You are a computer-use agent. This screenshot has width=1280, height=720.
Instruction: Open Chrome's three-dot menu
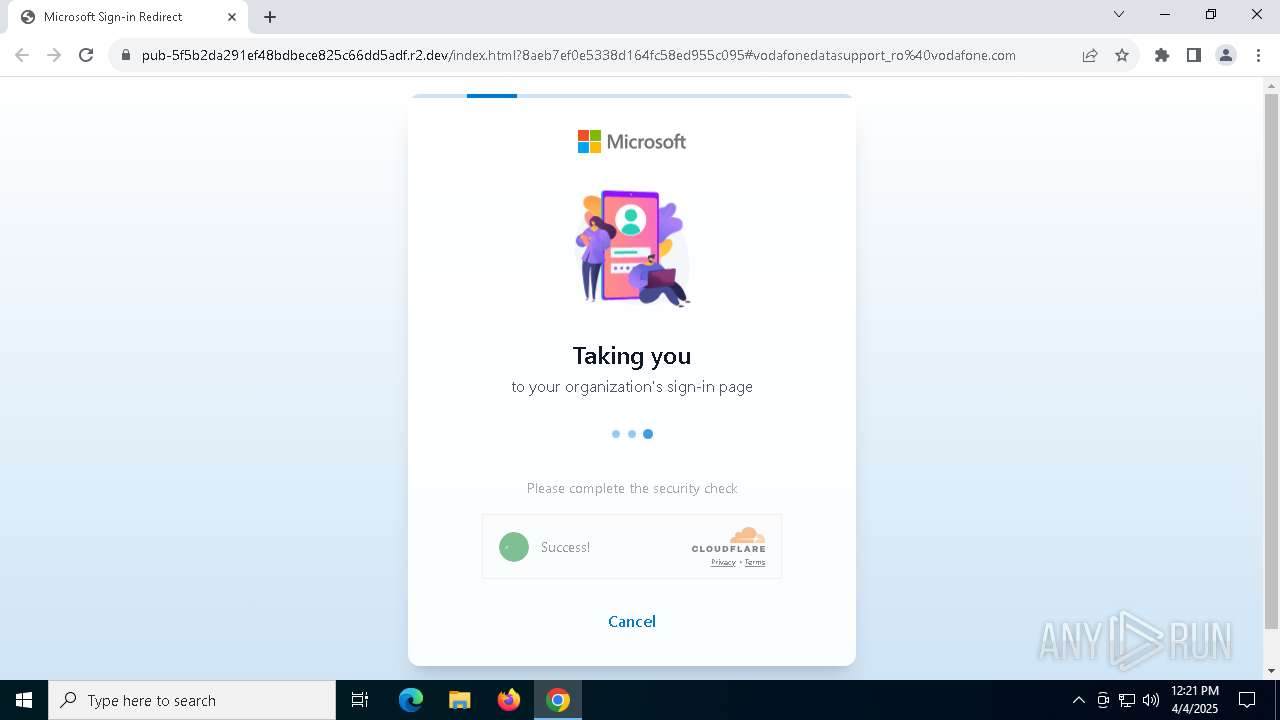pyautogui.click(x=1257, y=55)
